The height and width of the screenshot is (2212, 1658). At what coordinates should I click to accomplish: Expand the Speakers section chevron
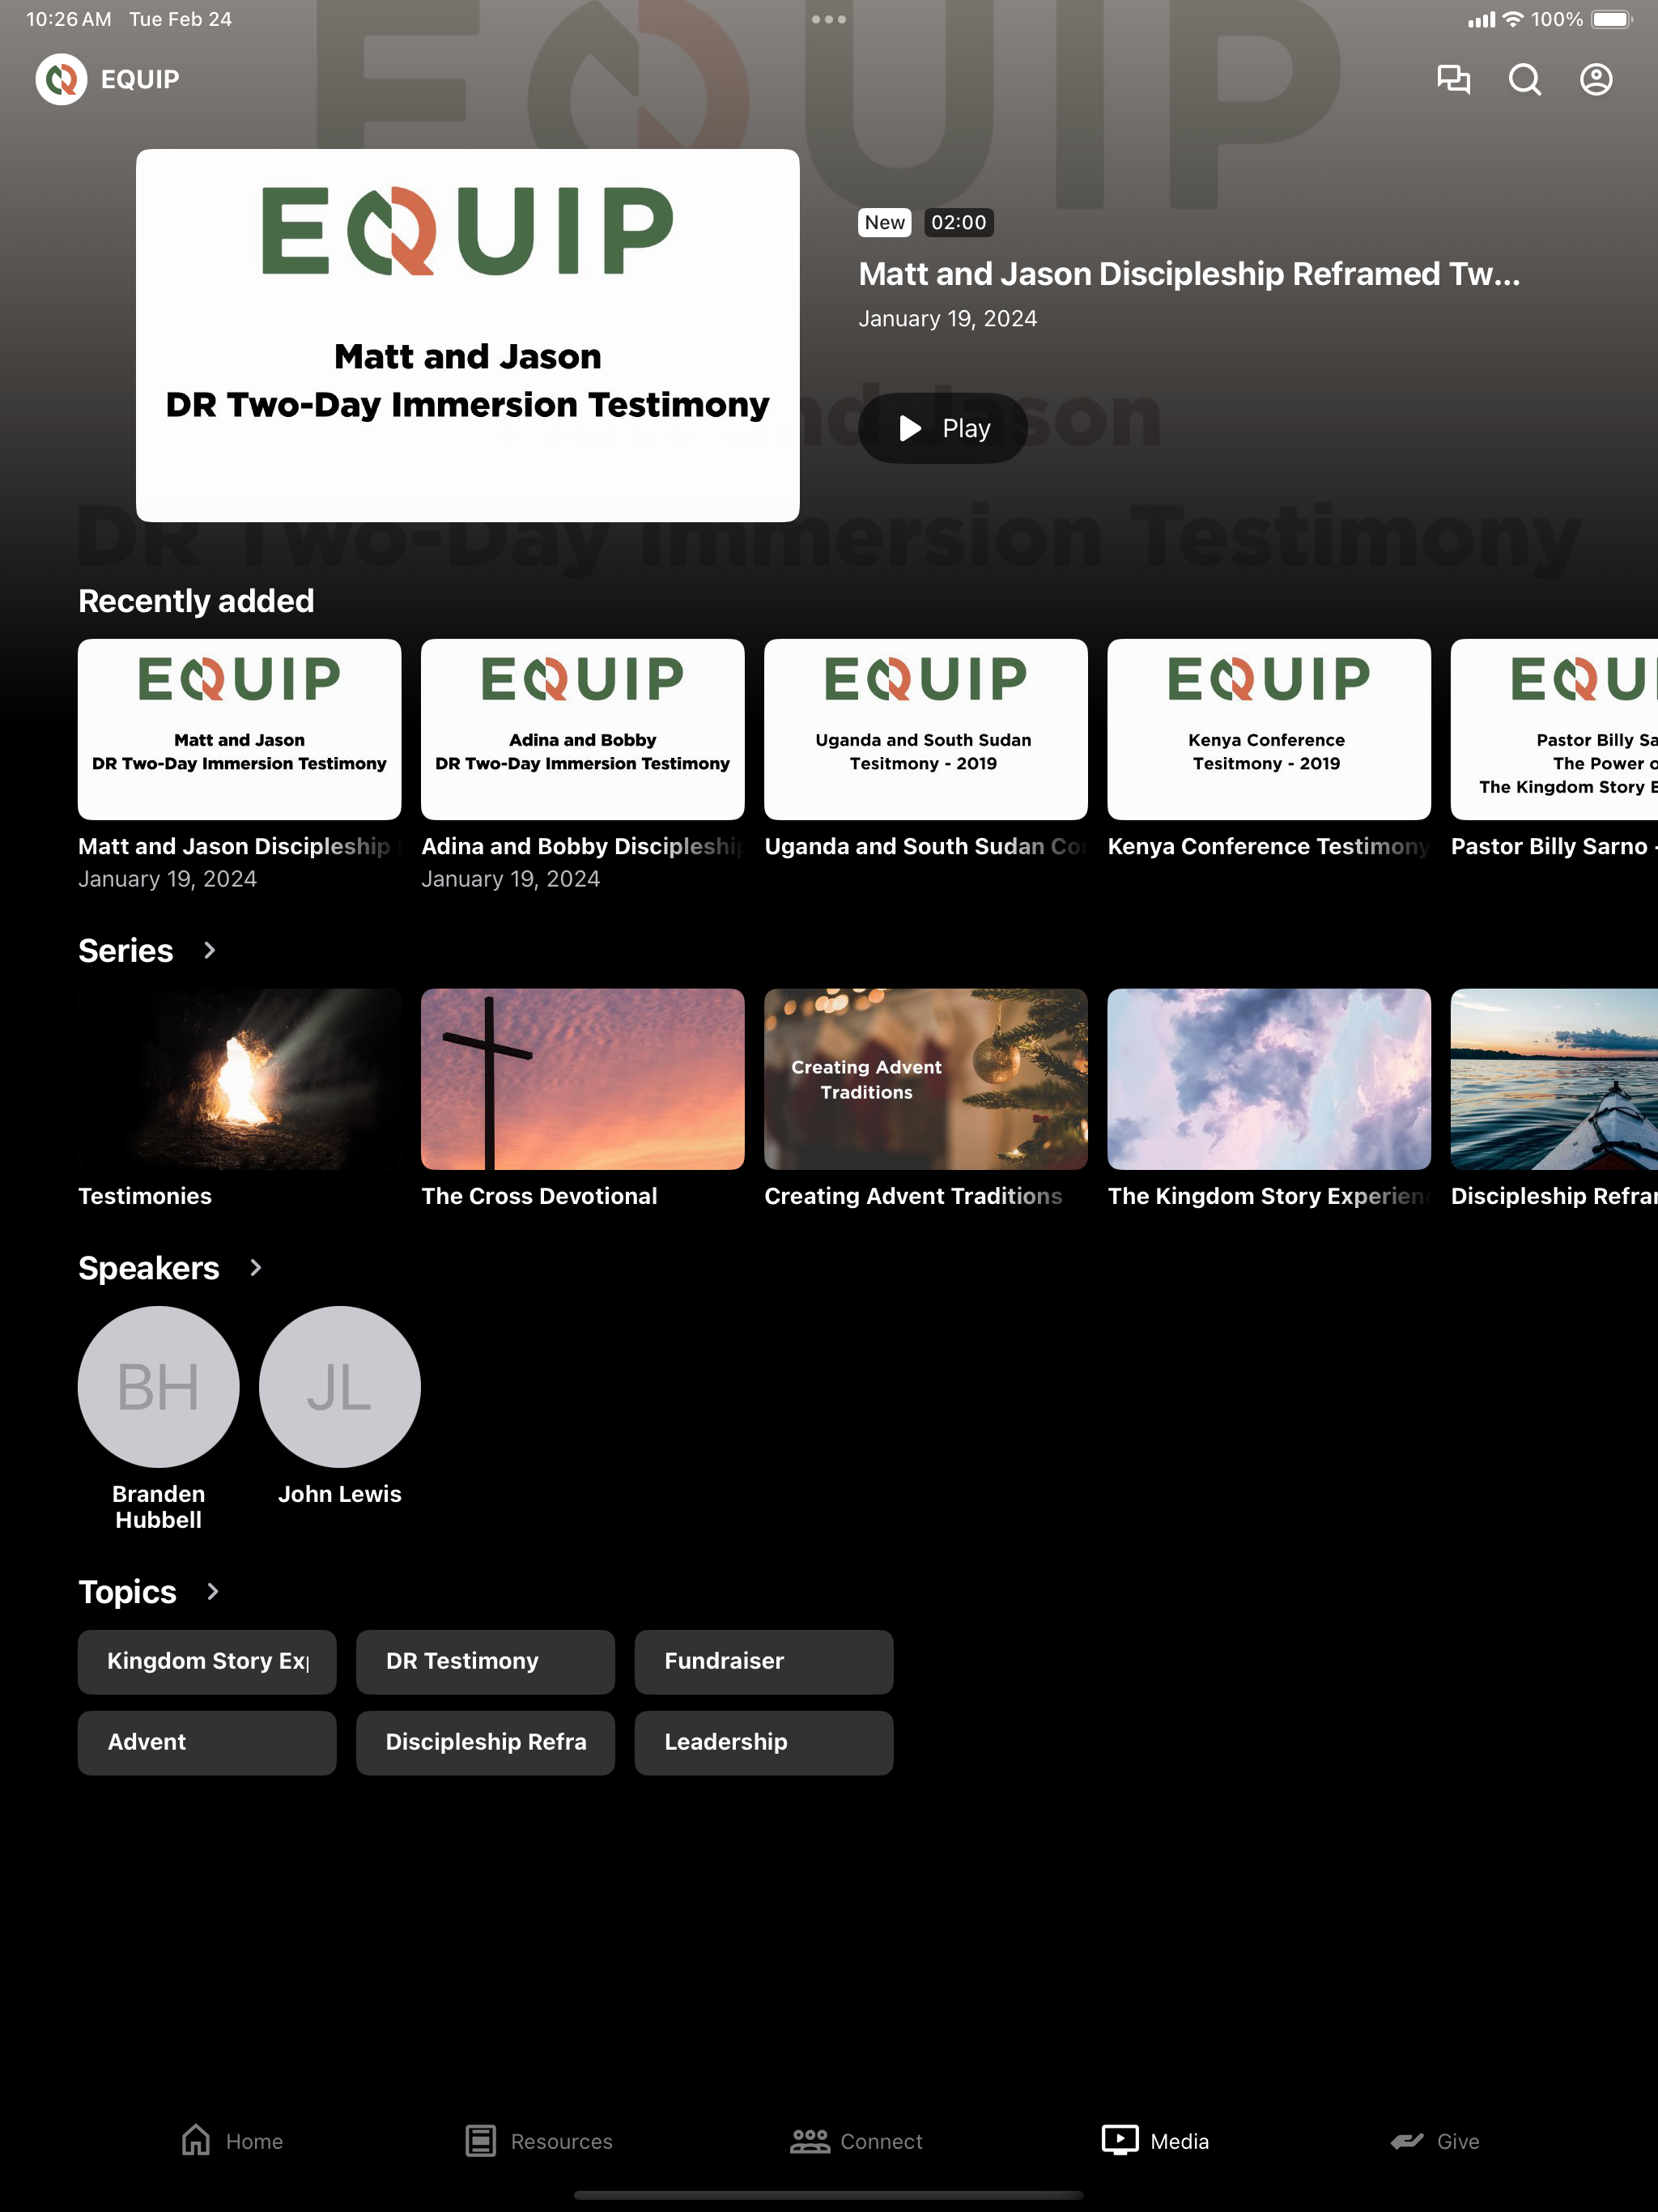[x=256, y=1268]
